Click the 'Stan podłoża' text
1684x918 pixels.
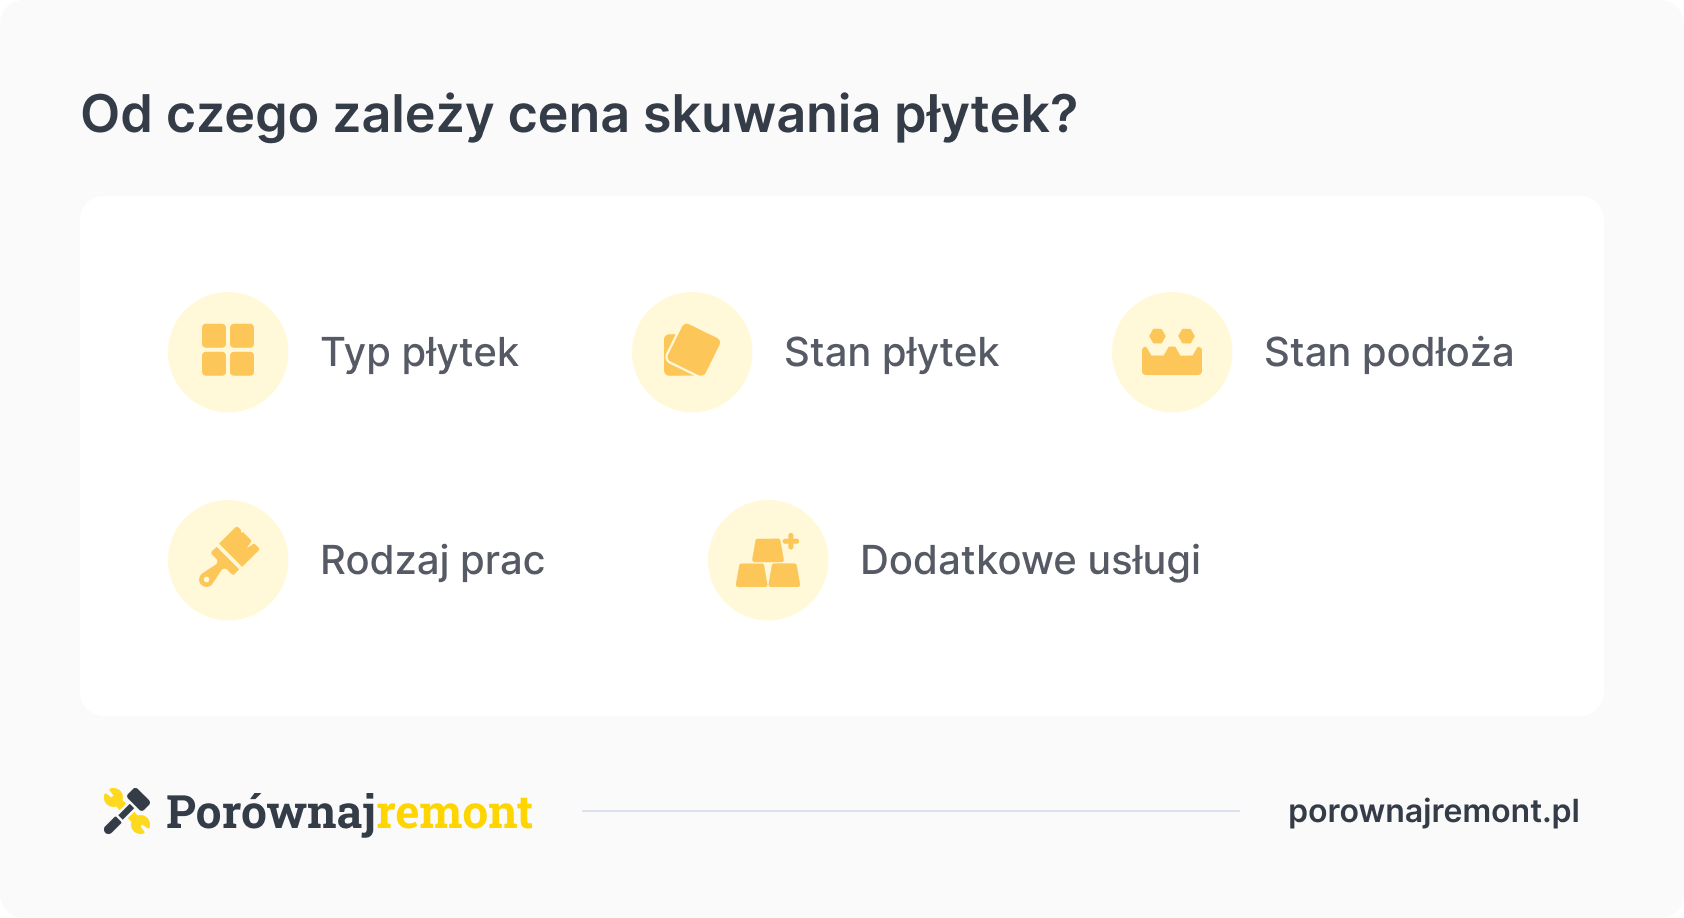[1388, 353]
